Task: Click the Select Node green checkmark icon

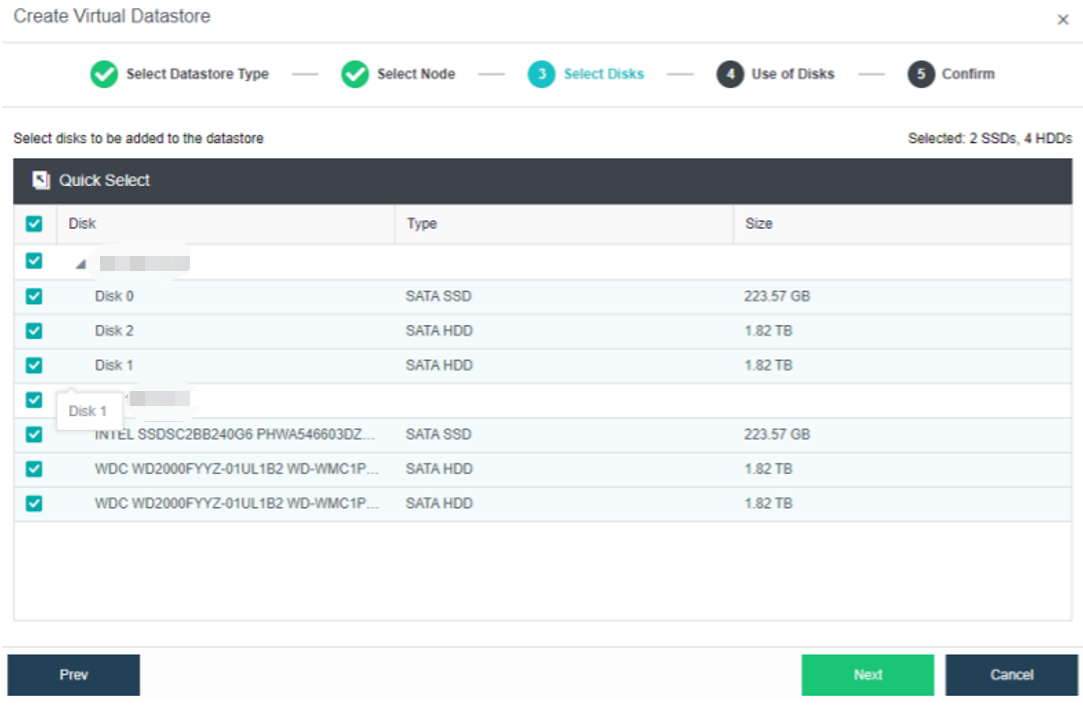Action: [355, 74]
